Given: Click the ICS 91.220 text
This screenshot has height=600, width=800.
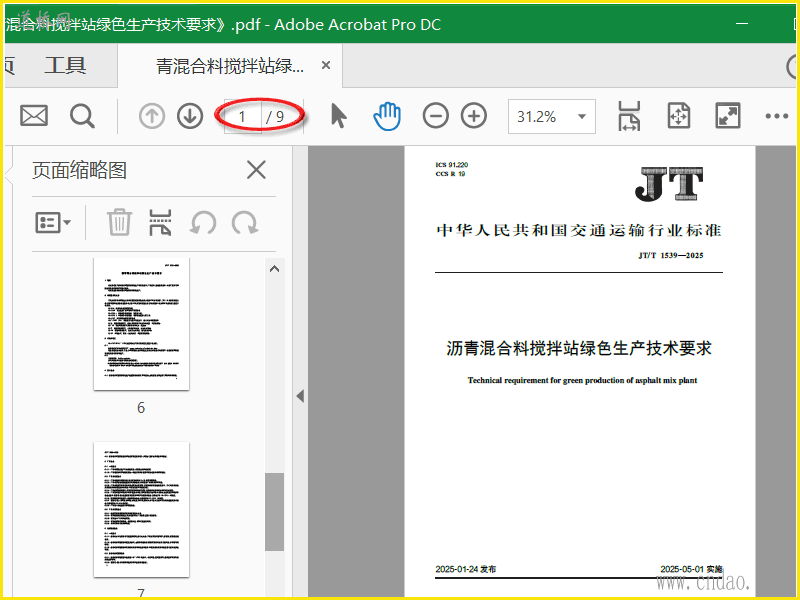Looking at the screenshot, I should tap(452, 165).
